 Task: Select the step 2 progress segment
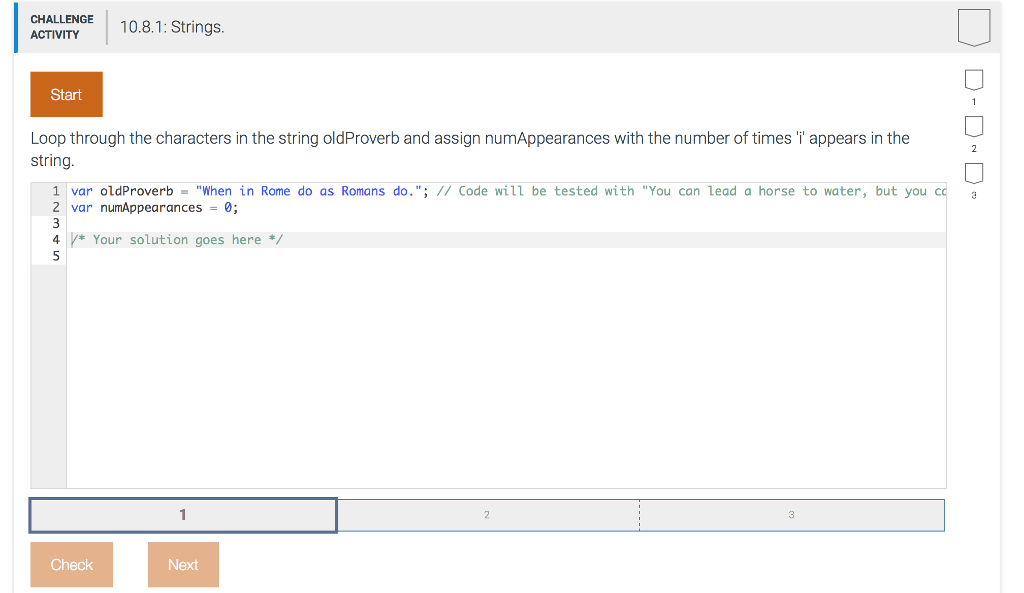click(x=487, y=514)
